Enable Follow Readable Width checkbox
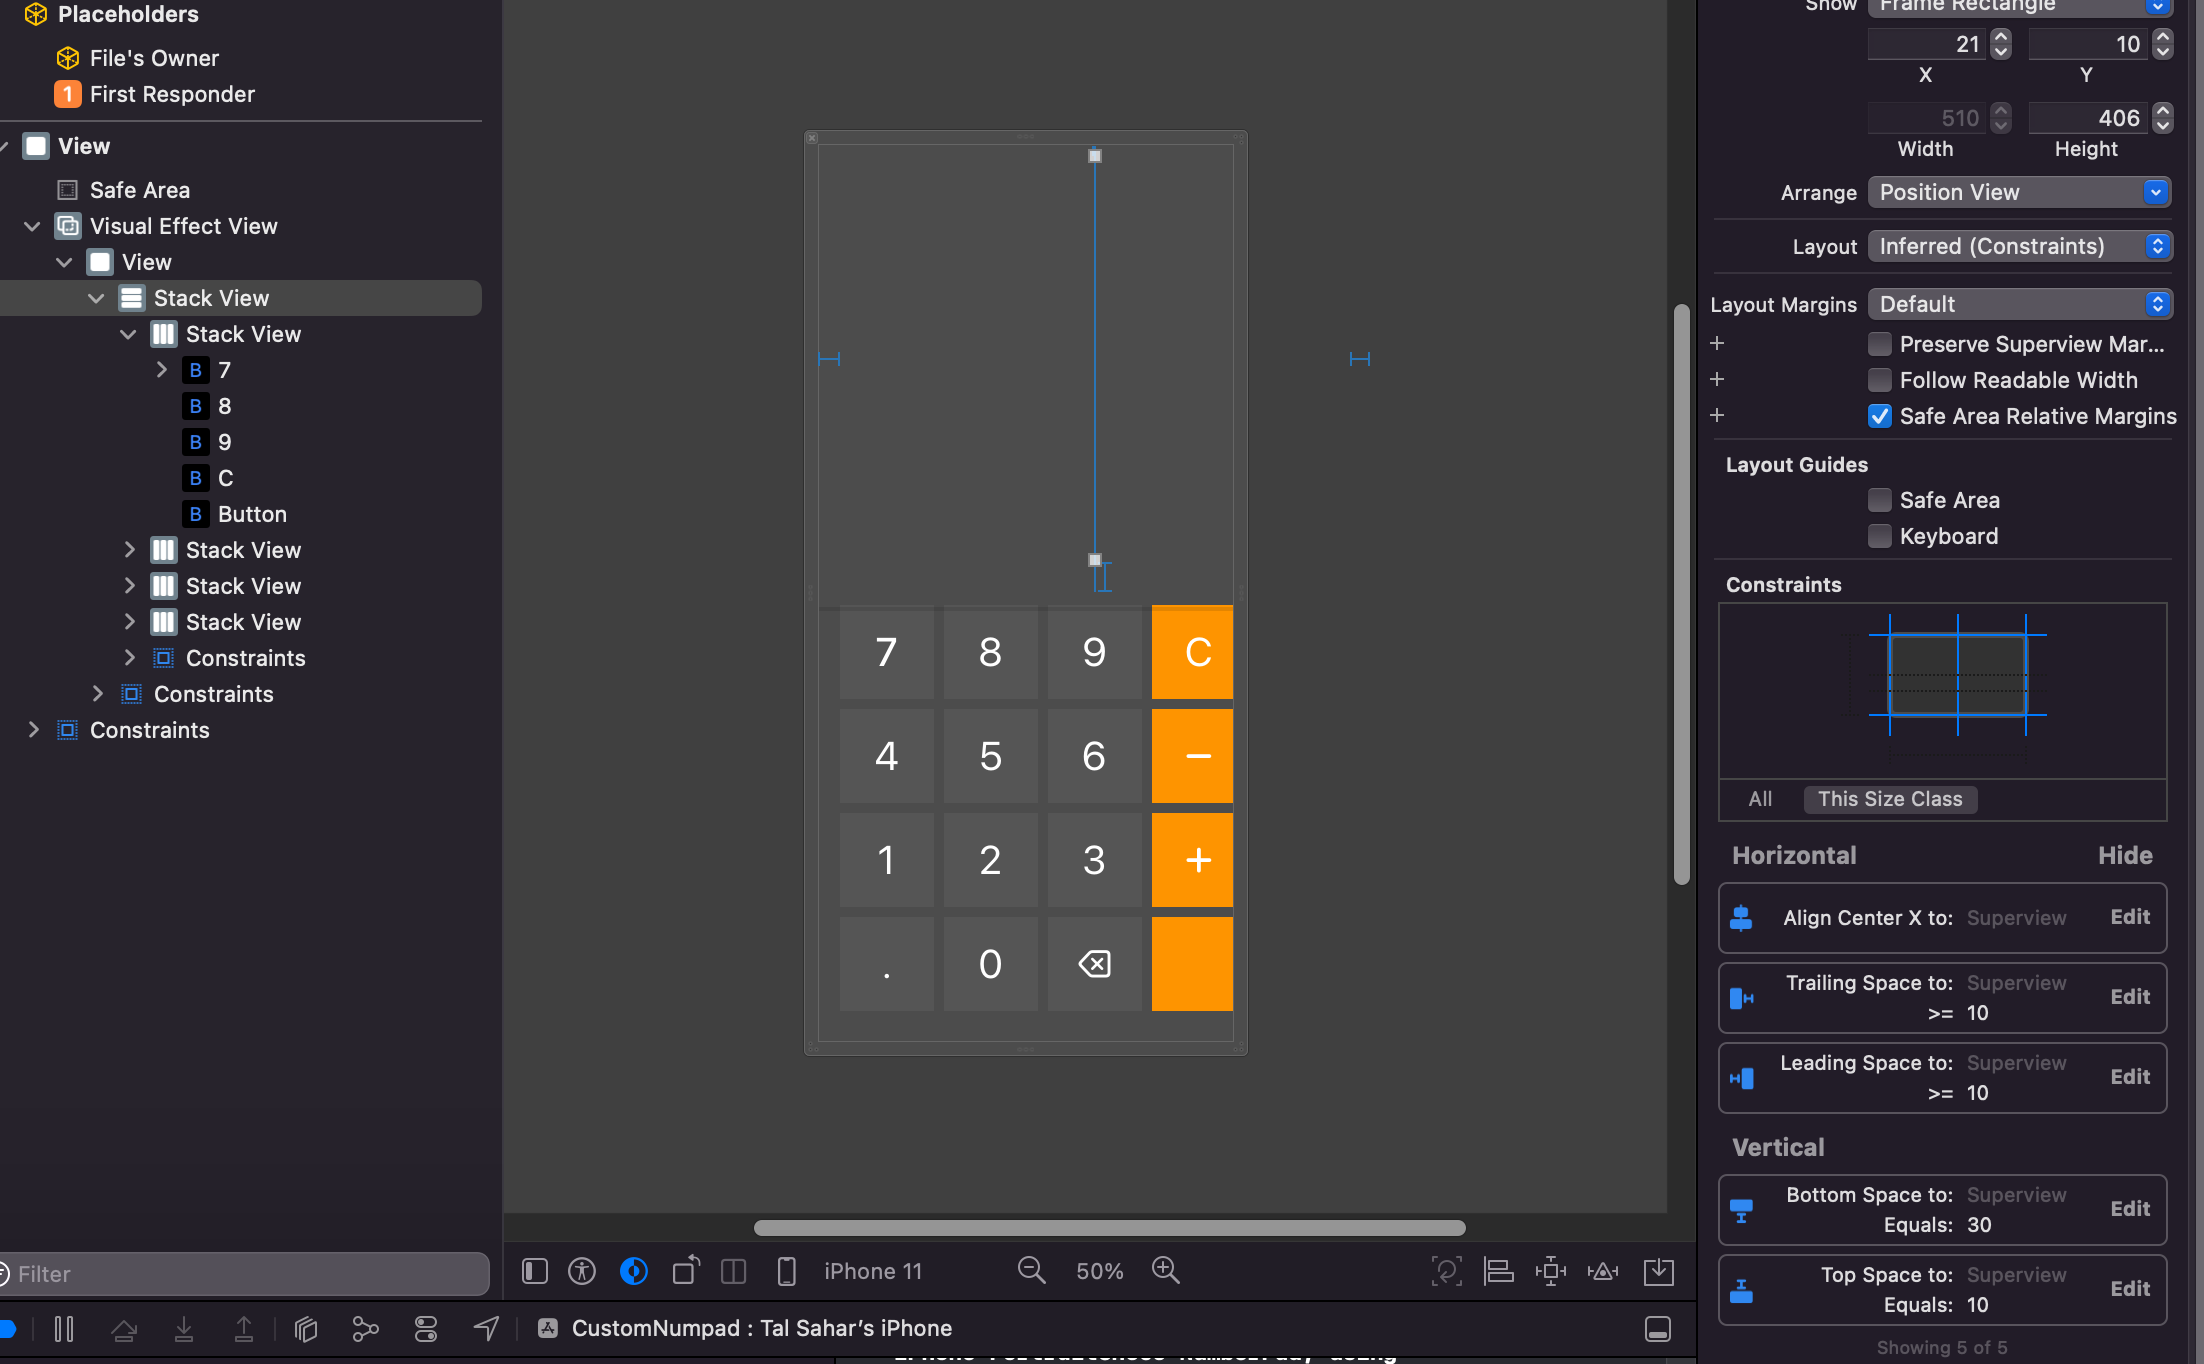2204x1364 pixels. click(1880, 380)
